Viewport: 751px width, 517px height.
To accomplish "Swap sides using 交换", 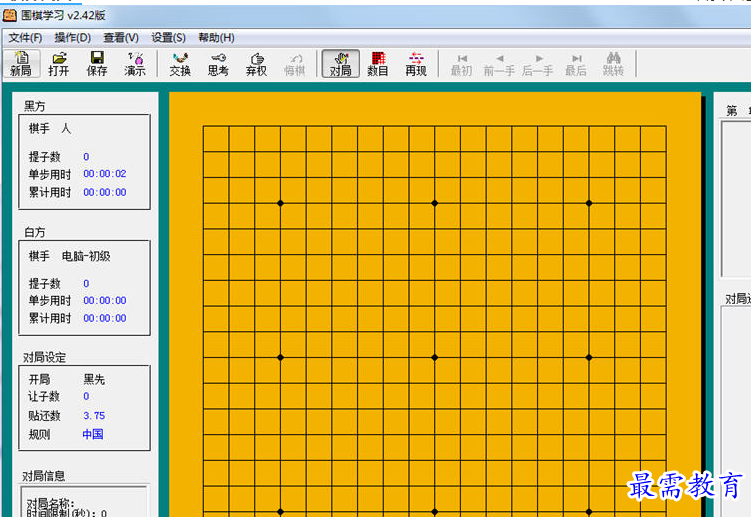I will pyautogui.click(x=180, y=64).
